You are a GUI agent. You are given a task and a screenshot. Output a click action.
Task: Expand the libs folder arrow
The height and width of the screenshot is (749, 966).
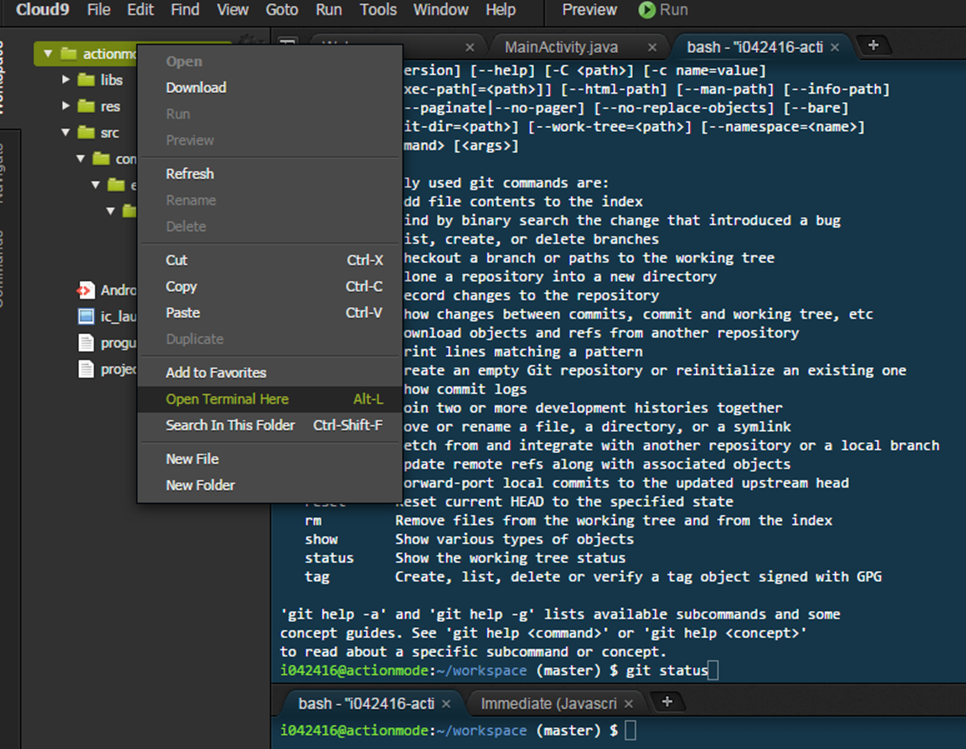[x=65, y=79]
